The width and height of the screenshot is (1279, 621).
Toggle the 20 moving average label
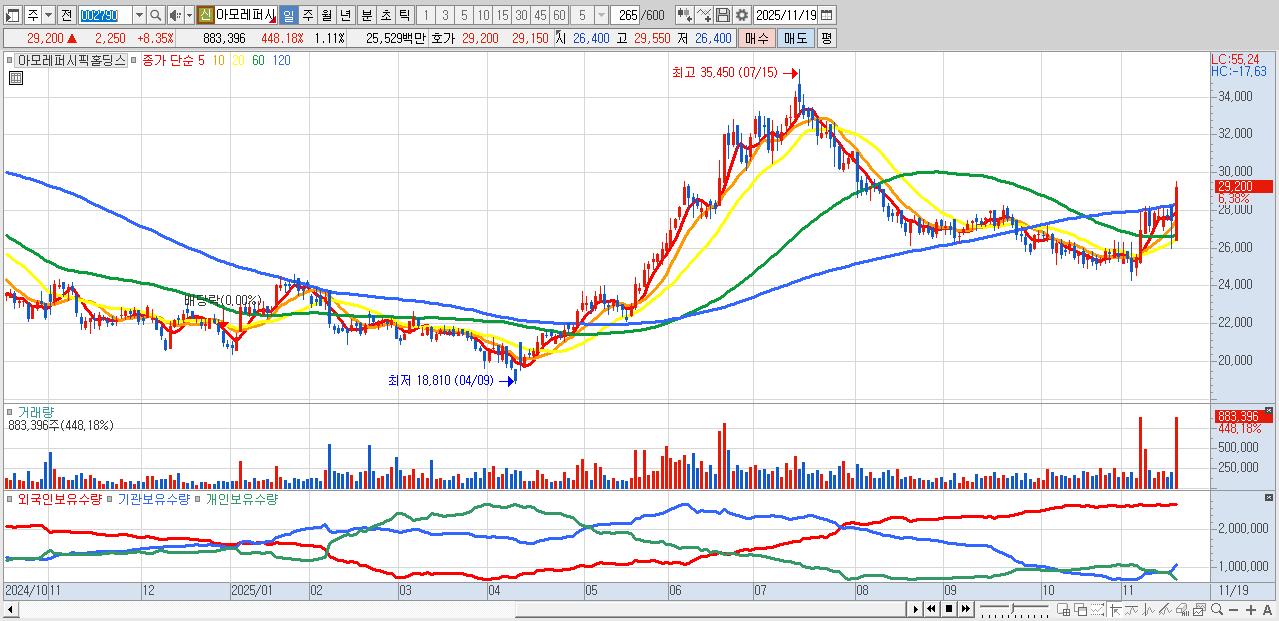pyautogui.click(x=238, y=60)
